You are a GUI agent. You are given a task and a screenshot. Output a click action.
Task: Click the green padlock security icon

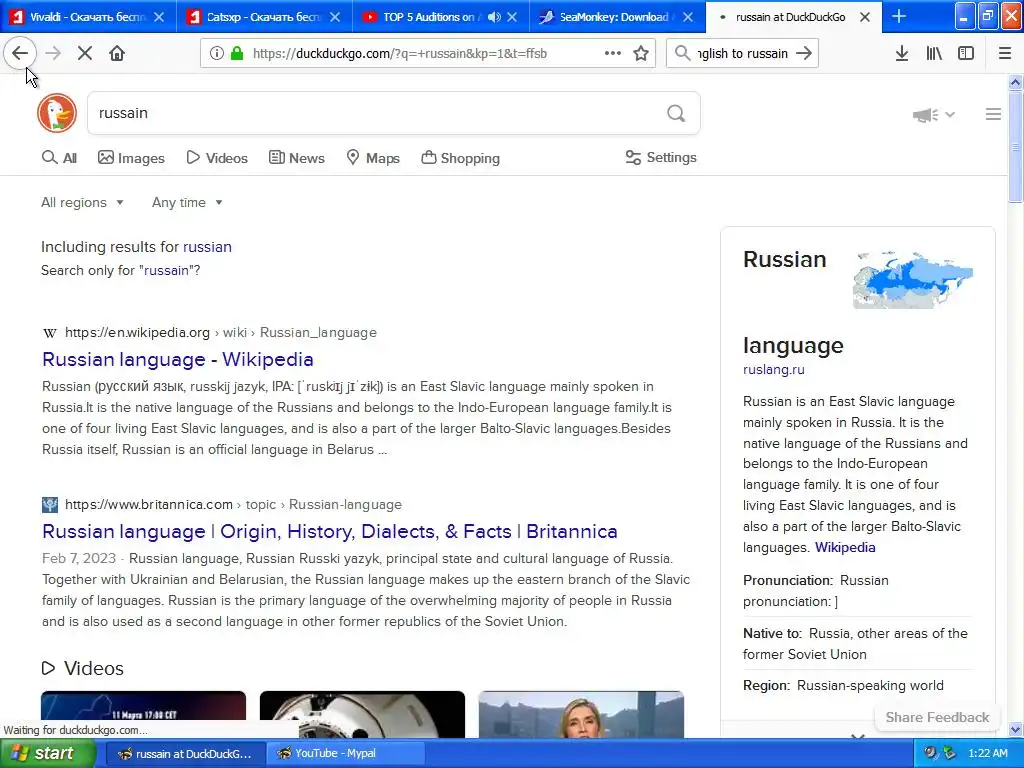click(x=237, y=53)
